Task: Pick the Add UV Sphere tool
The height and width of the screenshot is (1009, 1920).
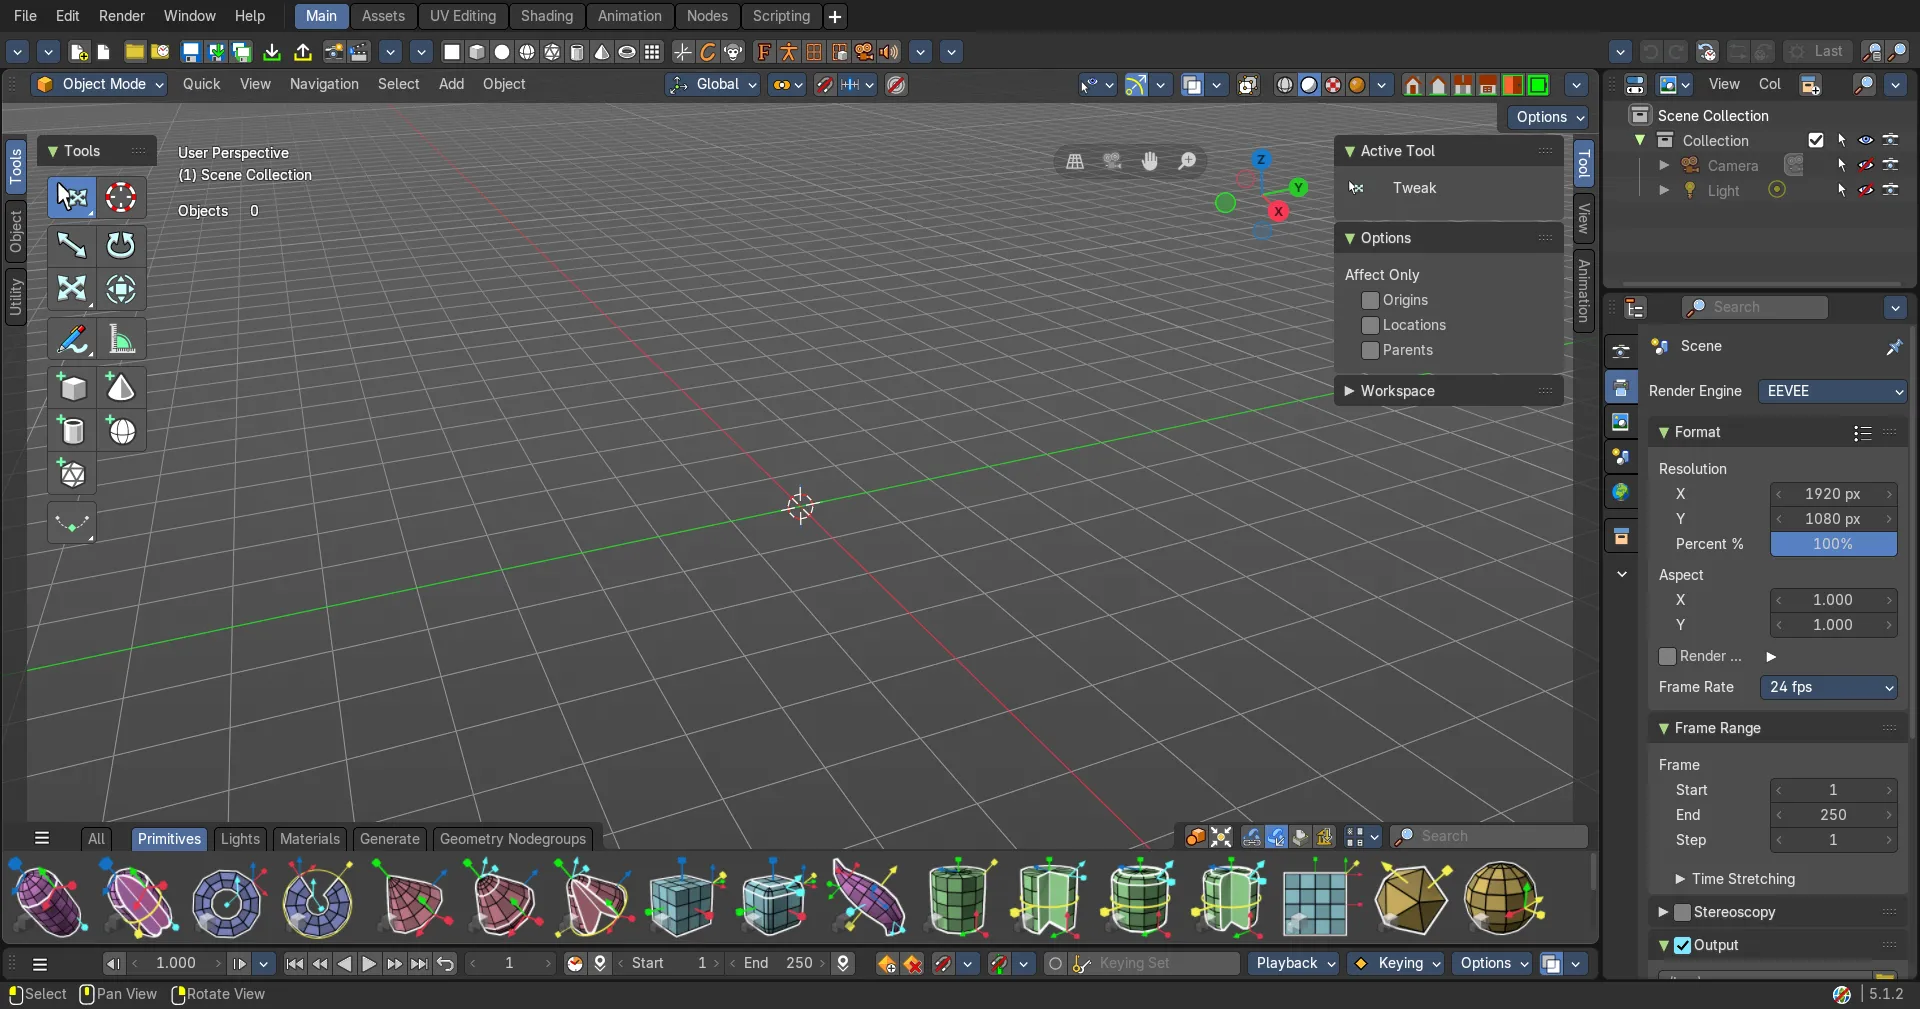Action: [121, 431]
